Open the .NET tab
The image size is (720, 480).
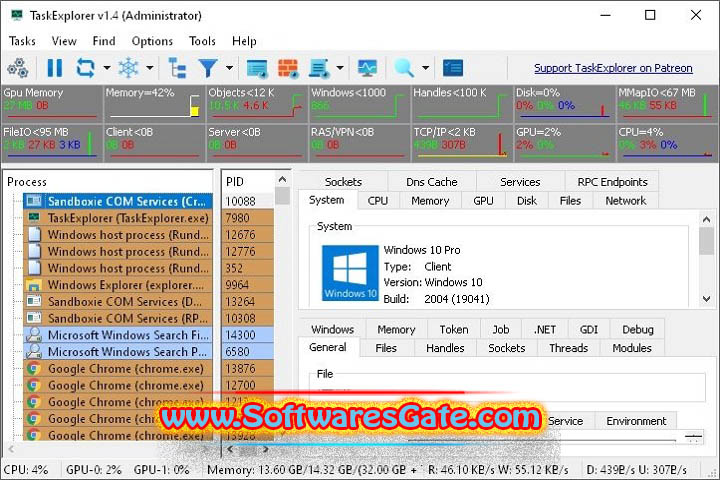pyautogui.click(x=545, y=329)
